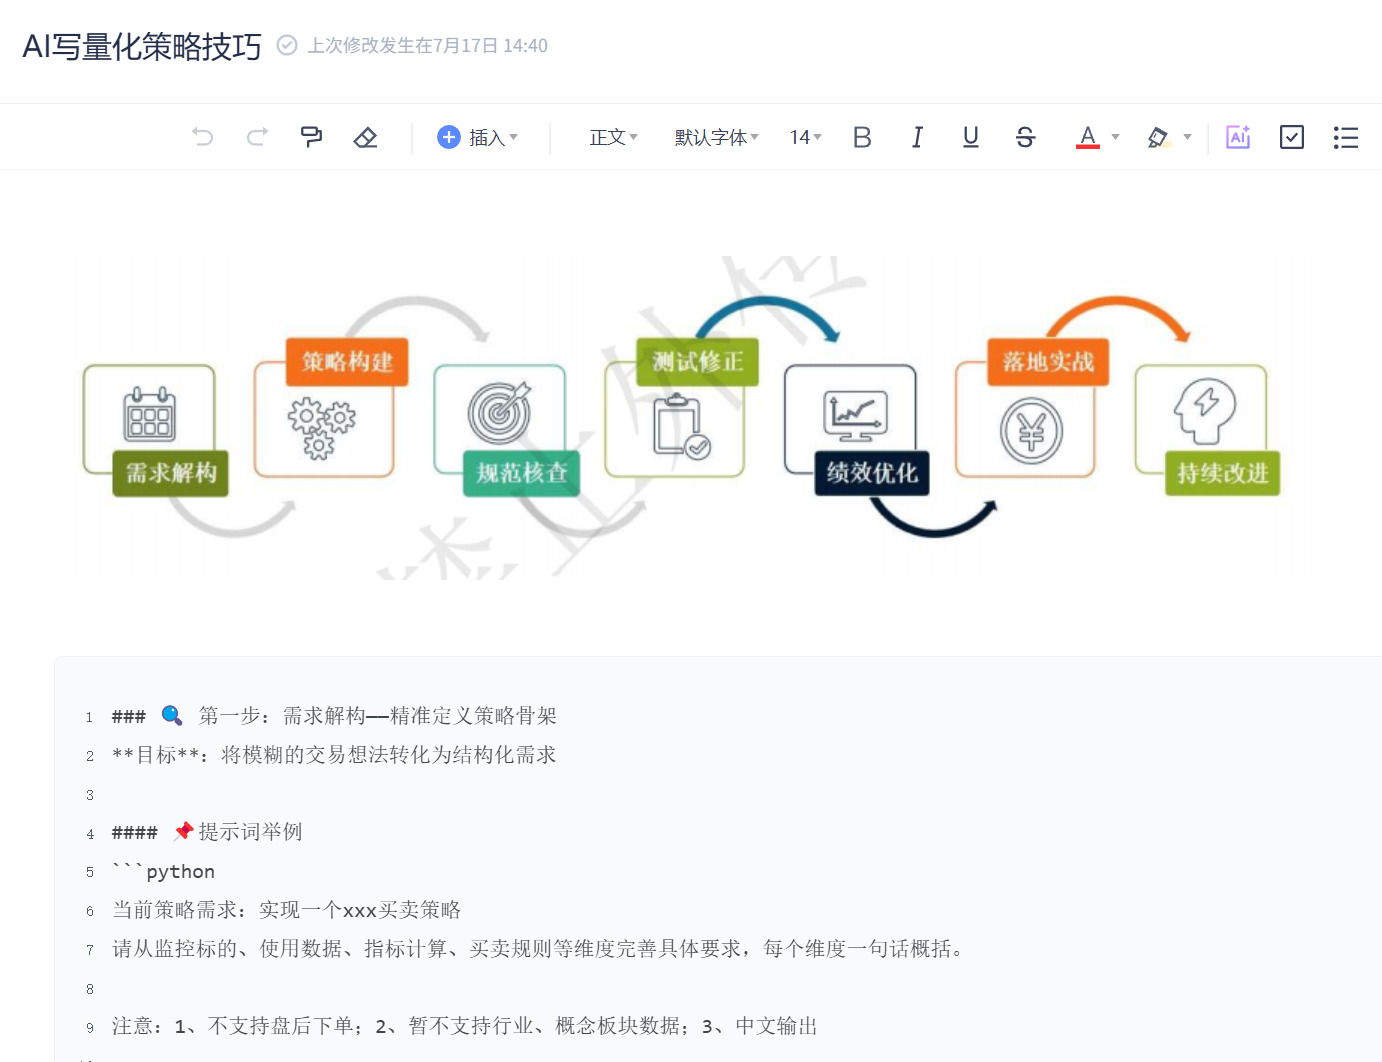Expand the font color options arrow
Image resolution: width=1382 pixels, height=1062 pixels.
tap(1115, 137)
